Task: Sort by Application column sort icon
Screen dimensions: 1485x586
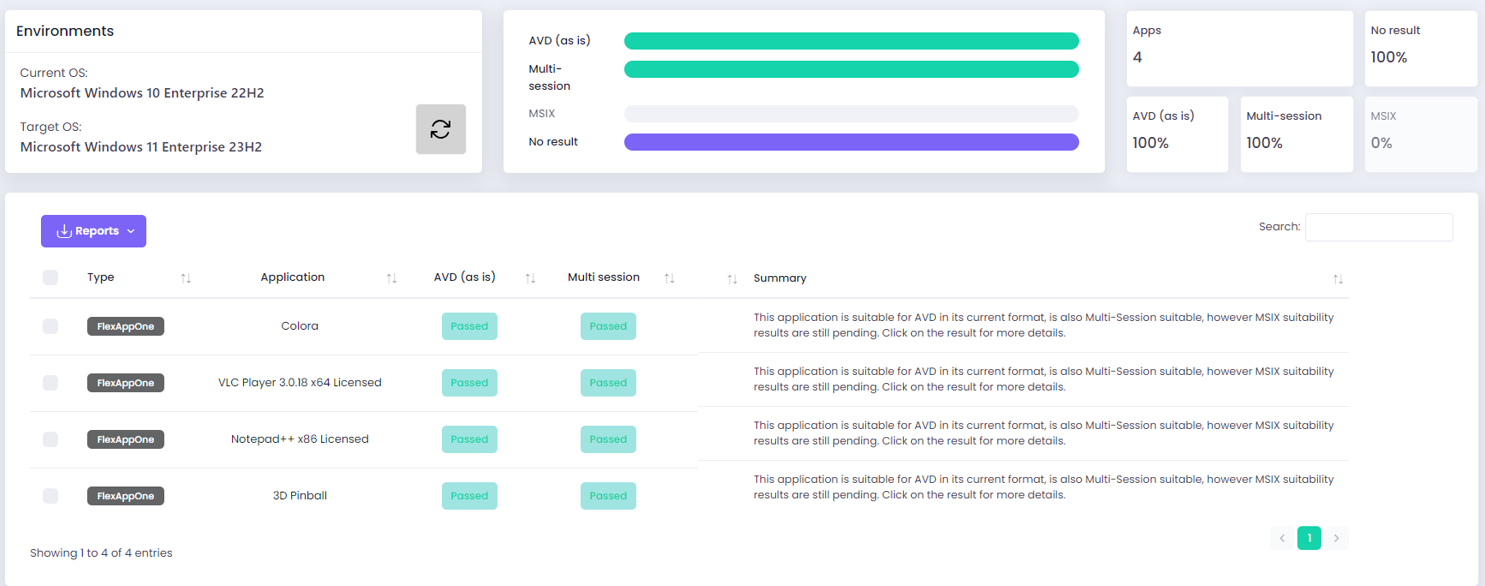Action: pyautogui.click(x=392, y=278)
